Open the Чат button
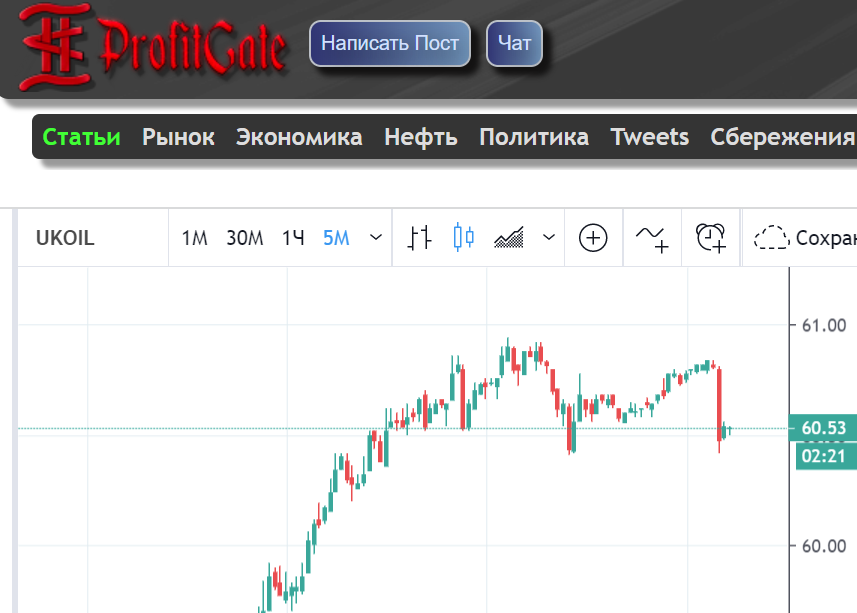The image size is (857, 613). 514,44
